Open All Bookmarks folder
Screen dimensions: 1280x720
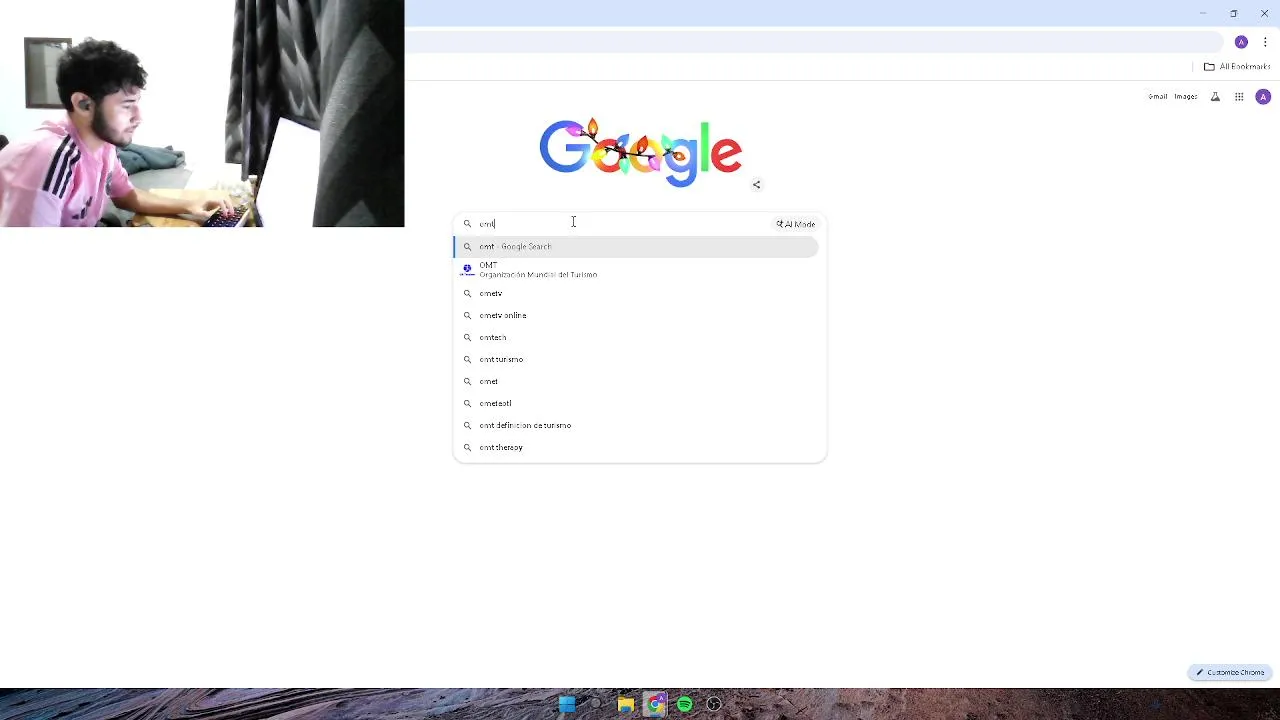pos(1237,67)
